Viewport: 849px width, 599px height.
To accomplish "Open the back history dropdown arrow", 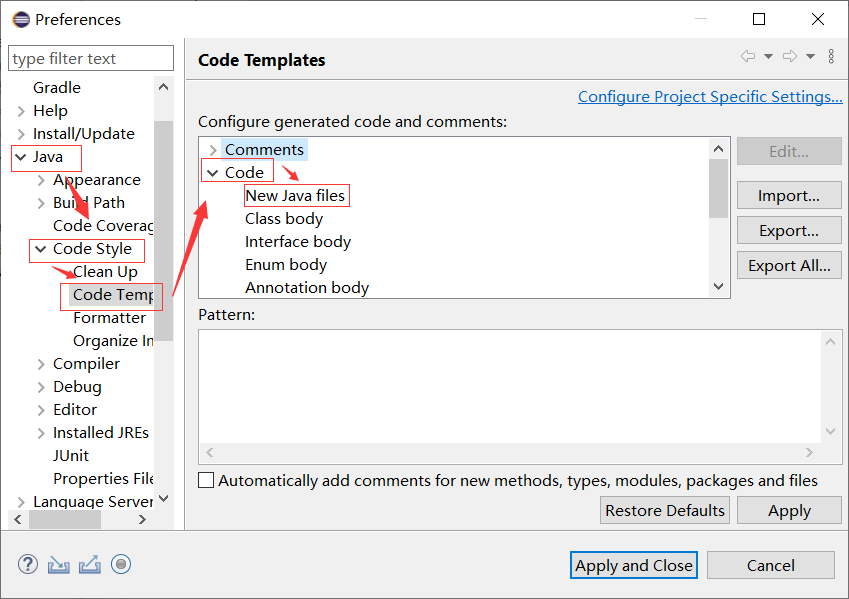I will pos(768,56).
